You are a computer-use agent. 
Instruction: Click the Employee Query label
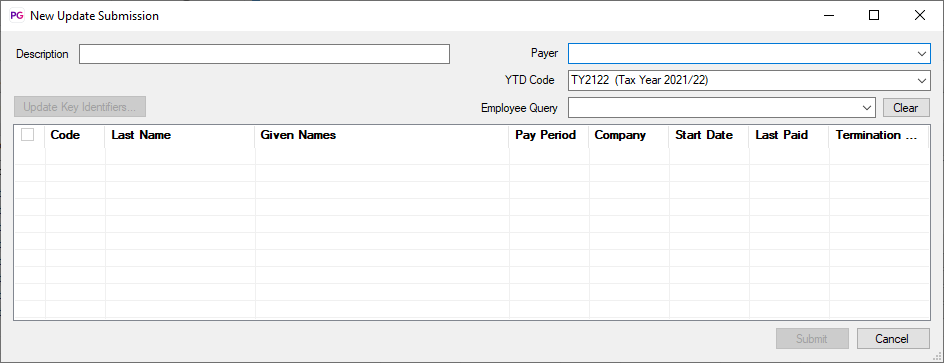(x=519, y=108)
